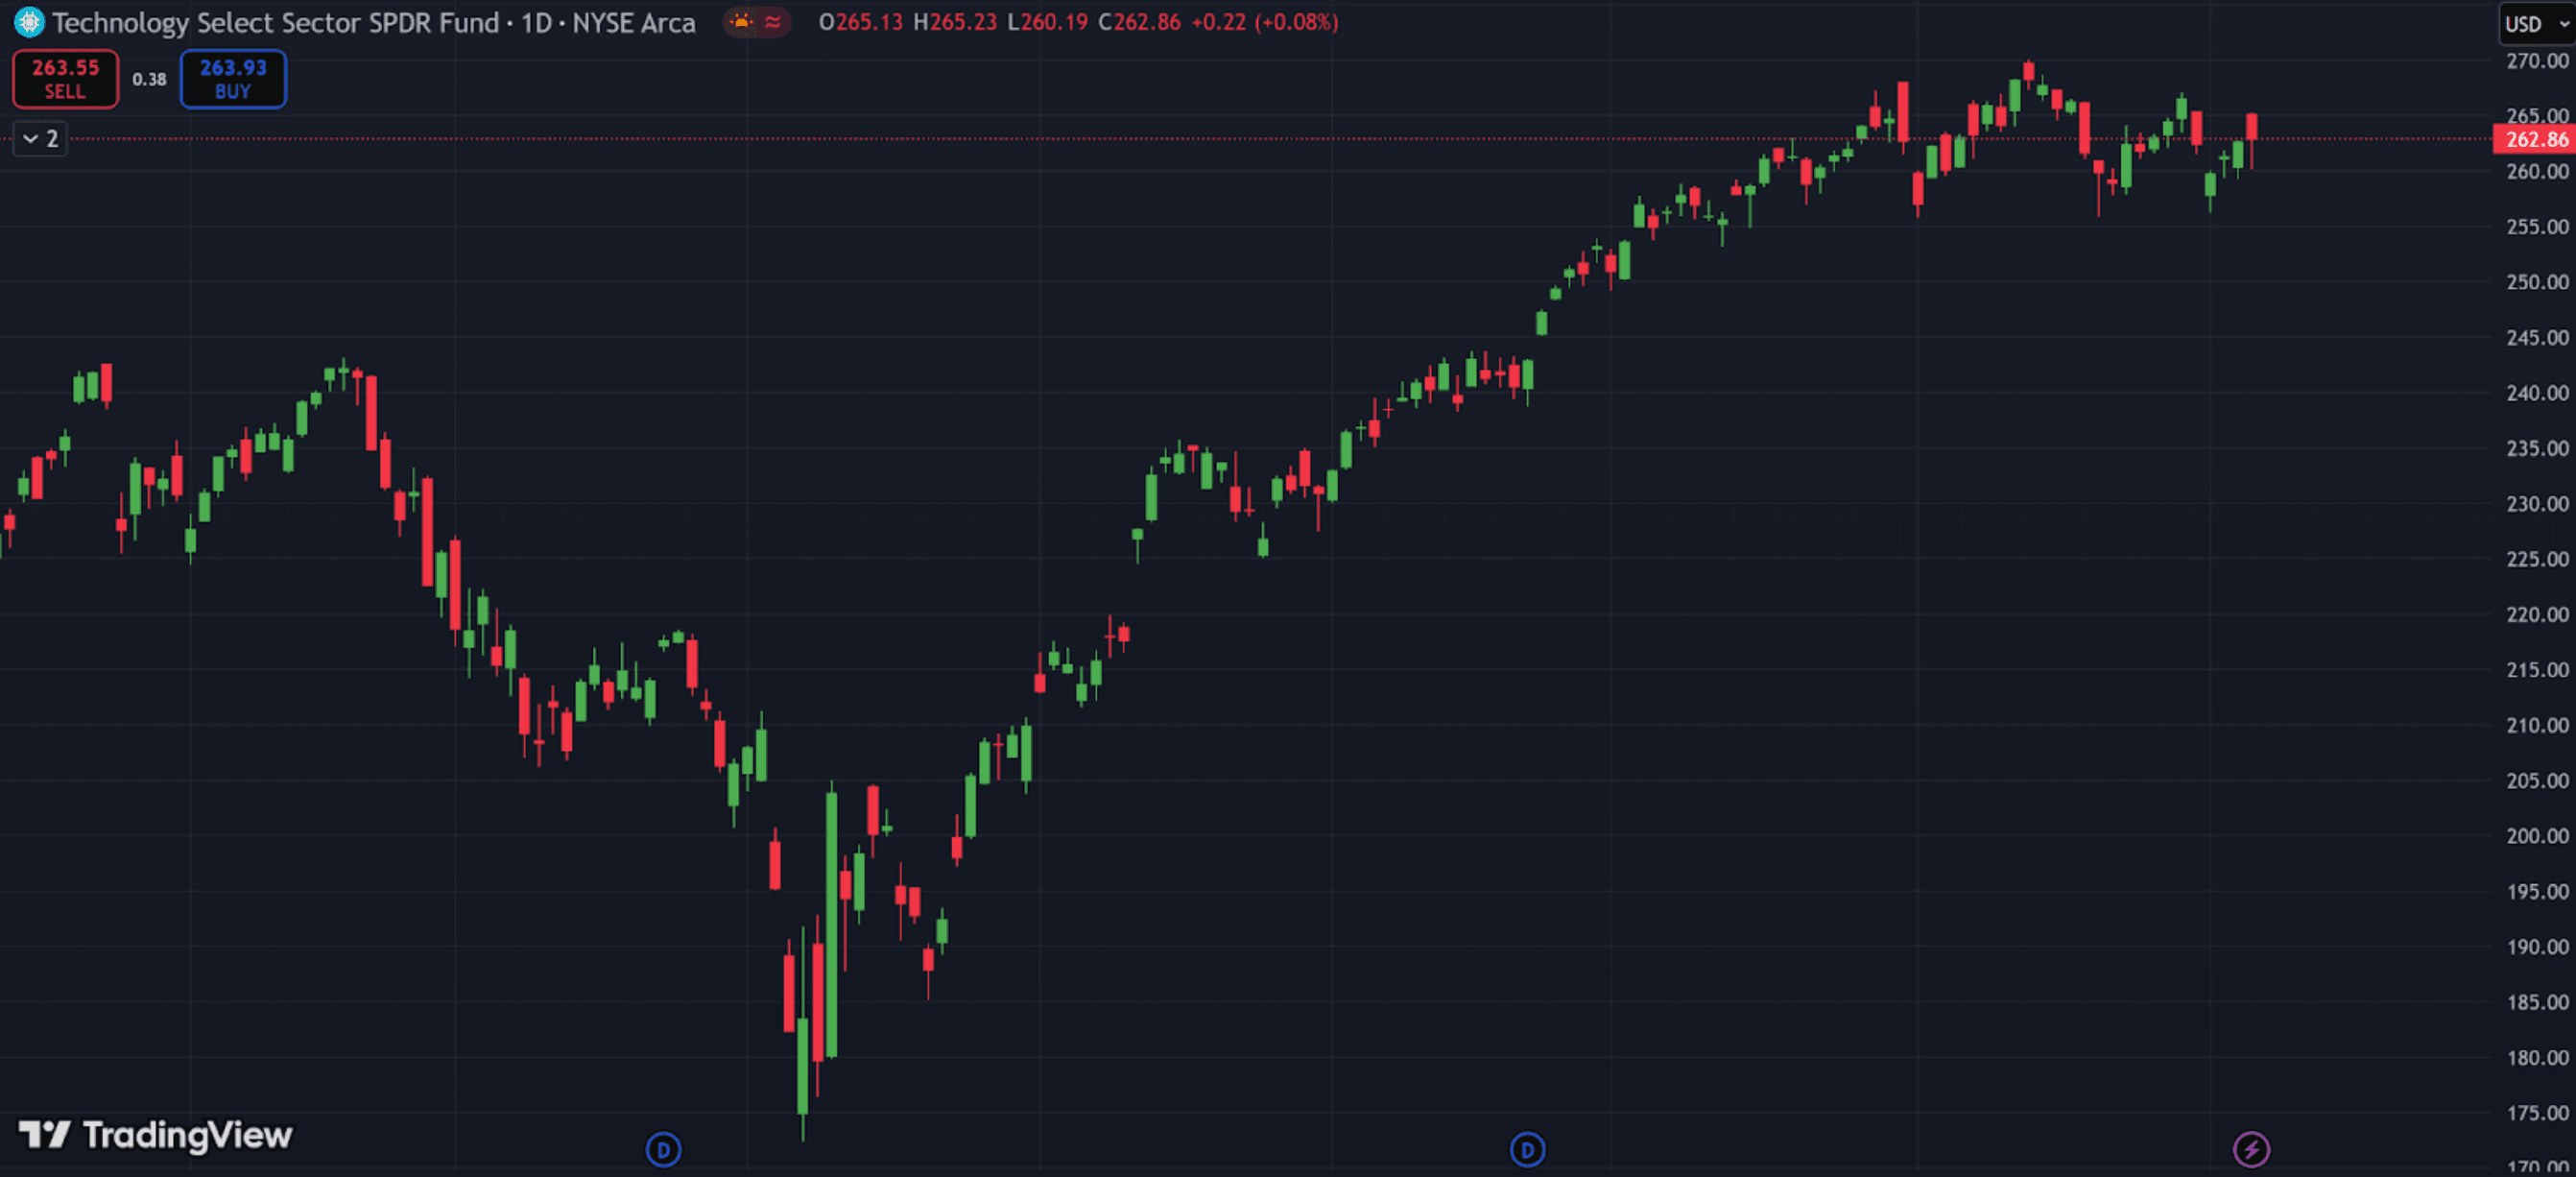Click the NYSE Arca exchange label
Screen dimensions: 2576x1177
click(633, 22)
